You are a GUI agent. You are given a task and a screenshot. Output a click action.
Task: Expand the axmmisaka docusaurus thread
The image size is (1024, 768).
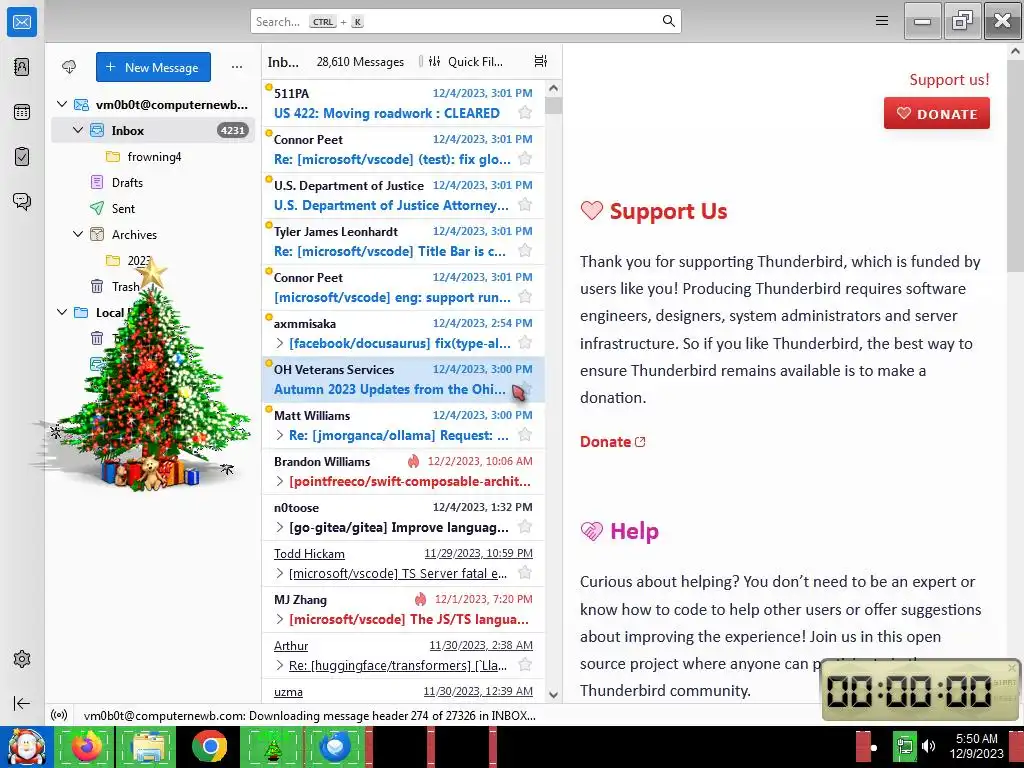pos(280,343)
